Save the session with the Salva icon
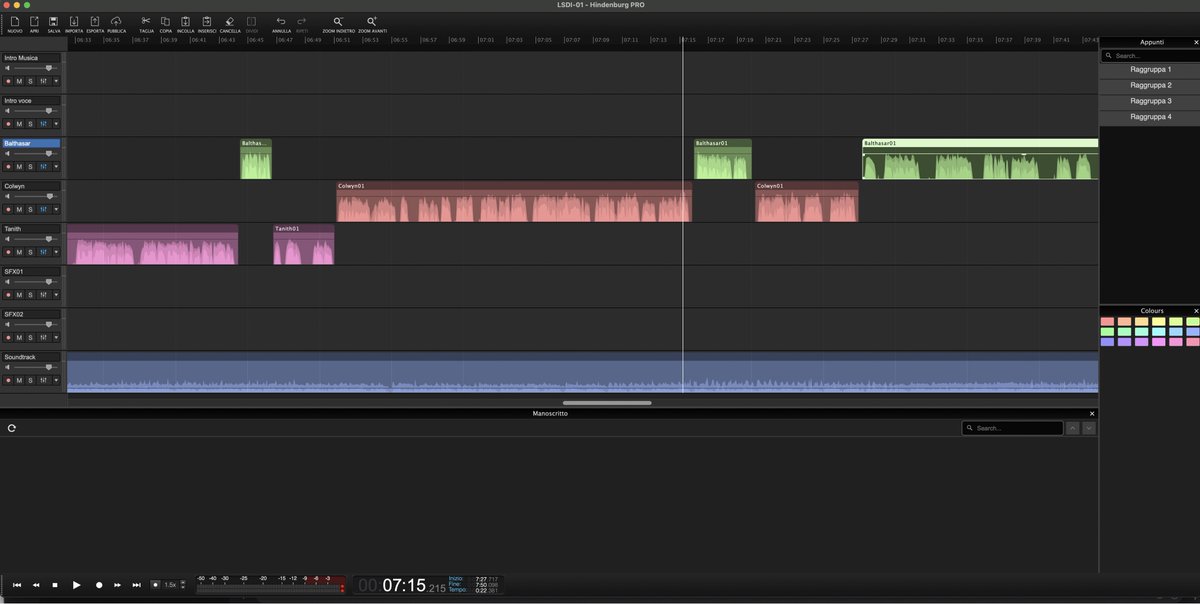 click(54, 21)
